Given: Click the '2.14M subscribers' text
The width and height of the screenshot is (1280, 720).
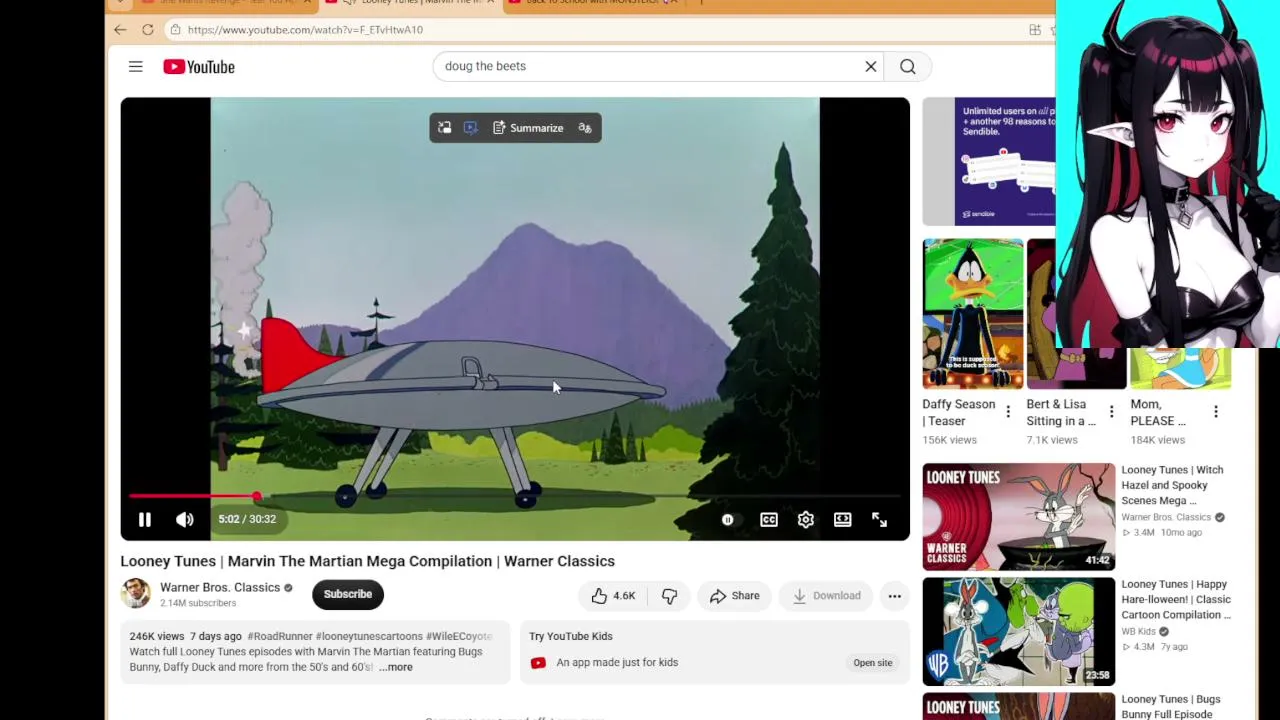Looking at the screenshot, I should [x=198, y=604].
